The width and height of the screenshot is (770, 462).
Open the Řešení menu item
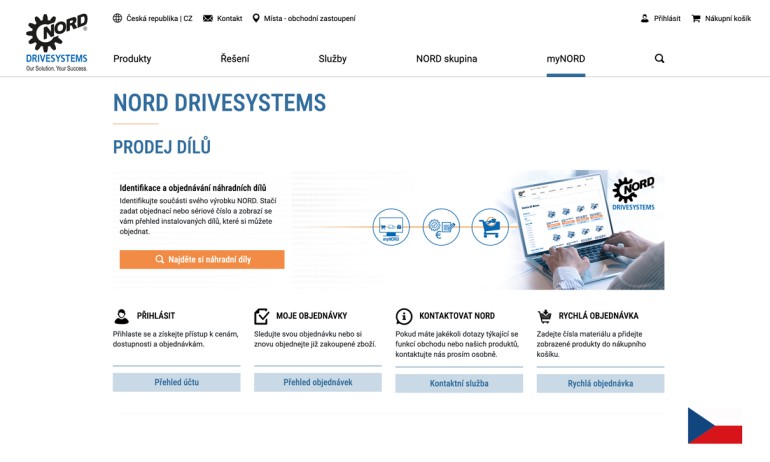235,59
